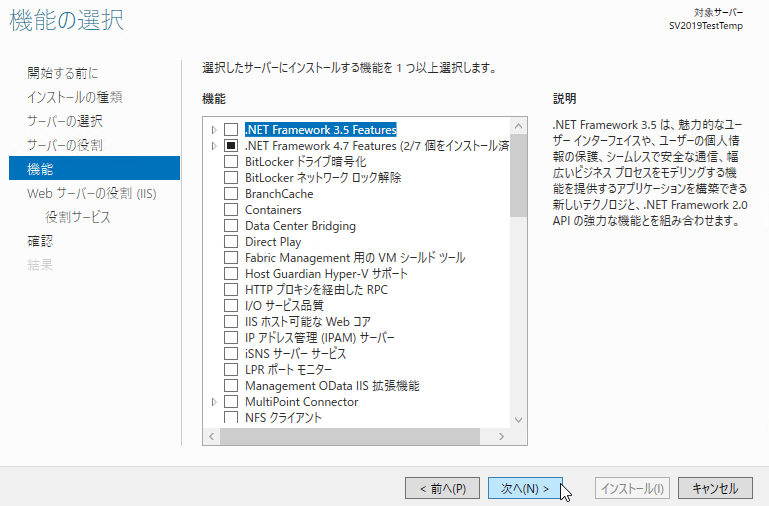The height and width of the screenshot is (506, 769).
Task: Click the 前へ(P) button
Action: click(442, 488)
